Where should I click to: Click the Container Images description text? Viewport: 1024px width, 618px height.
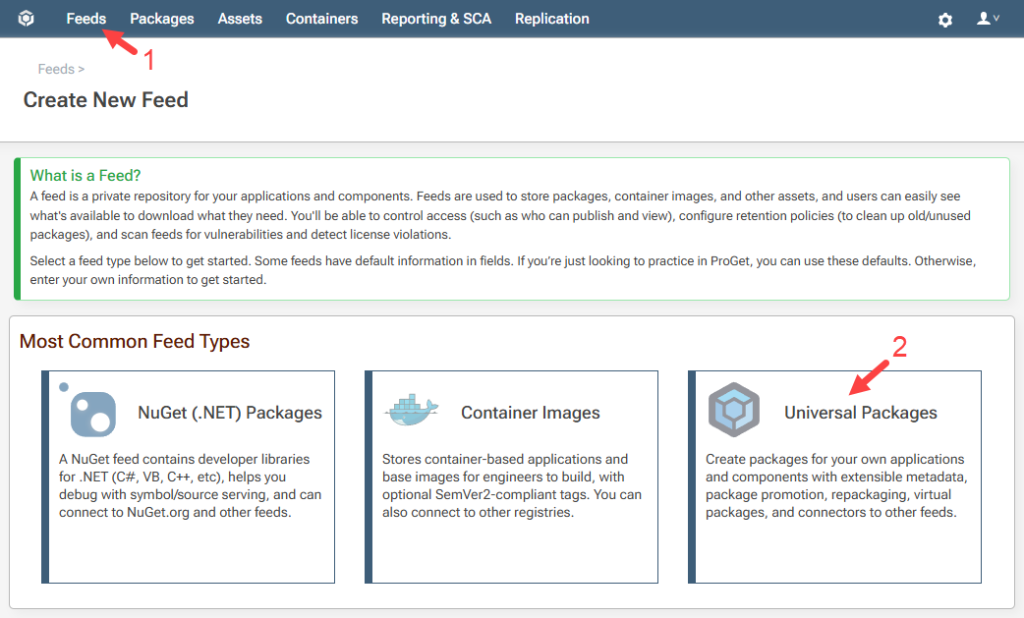pyautogui.click(x=511, y=486)
